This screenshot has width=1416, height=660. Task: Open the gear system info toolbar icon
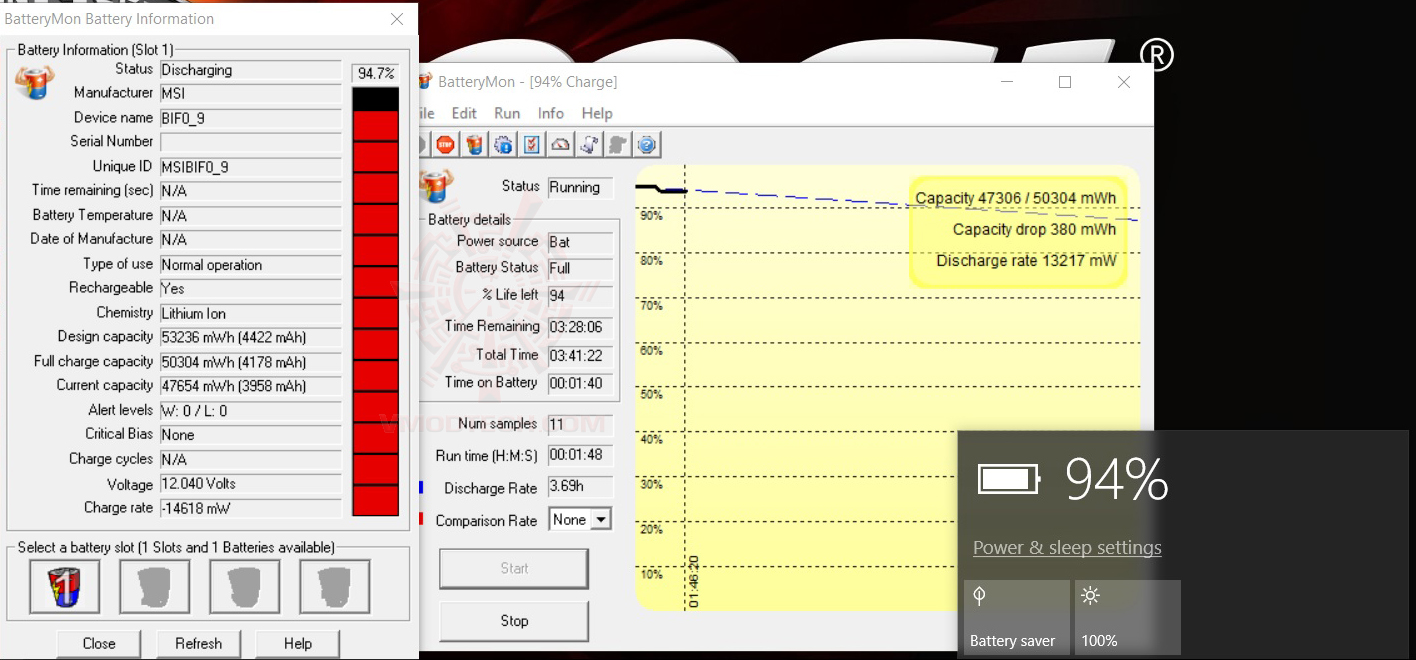point(503,145)
